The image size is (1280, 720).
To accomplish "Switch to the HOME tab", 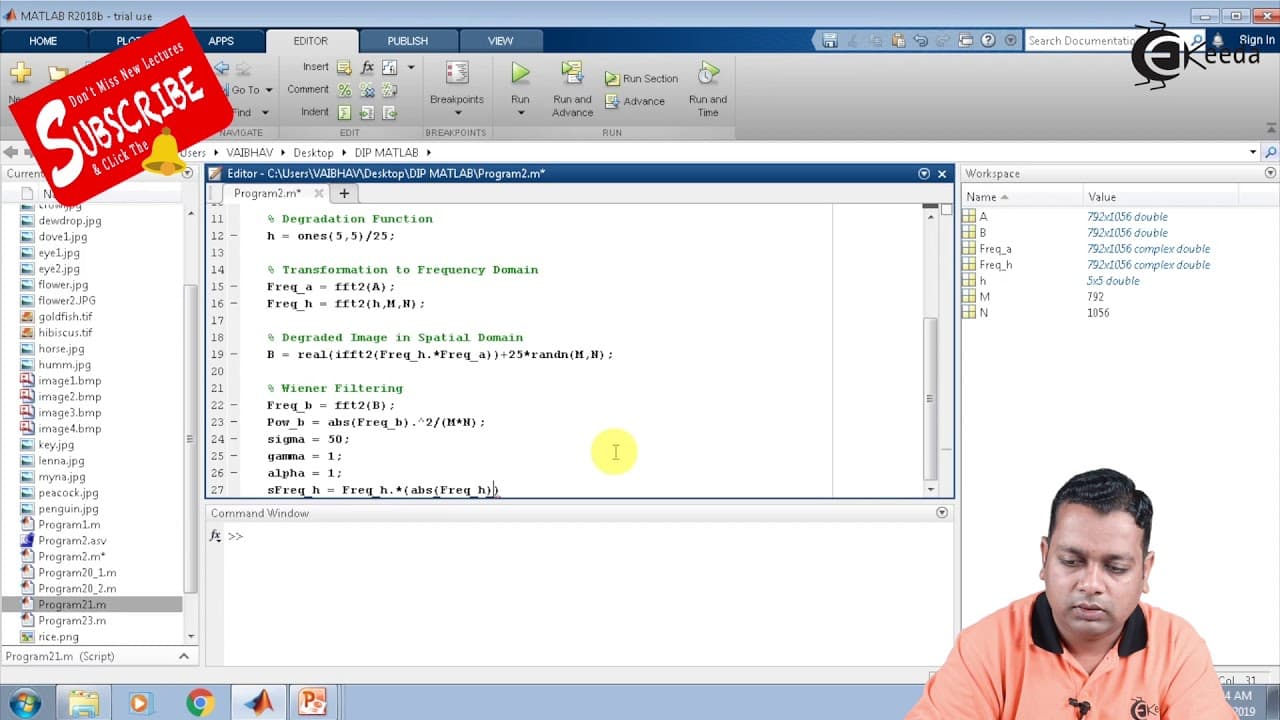I will [43, 41].
